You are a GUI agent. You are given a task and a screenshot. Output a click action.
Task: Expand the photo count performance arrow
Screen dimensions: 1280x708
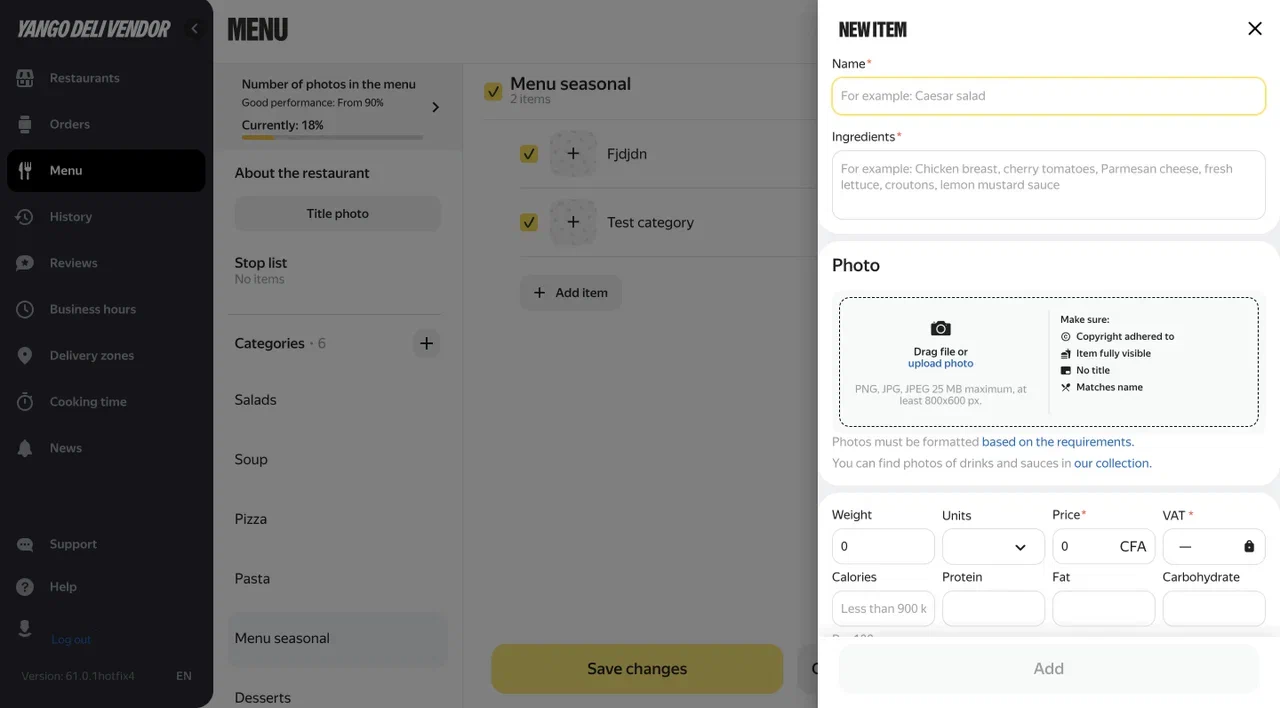pyautogui.click(x=435, y=107)
